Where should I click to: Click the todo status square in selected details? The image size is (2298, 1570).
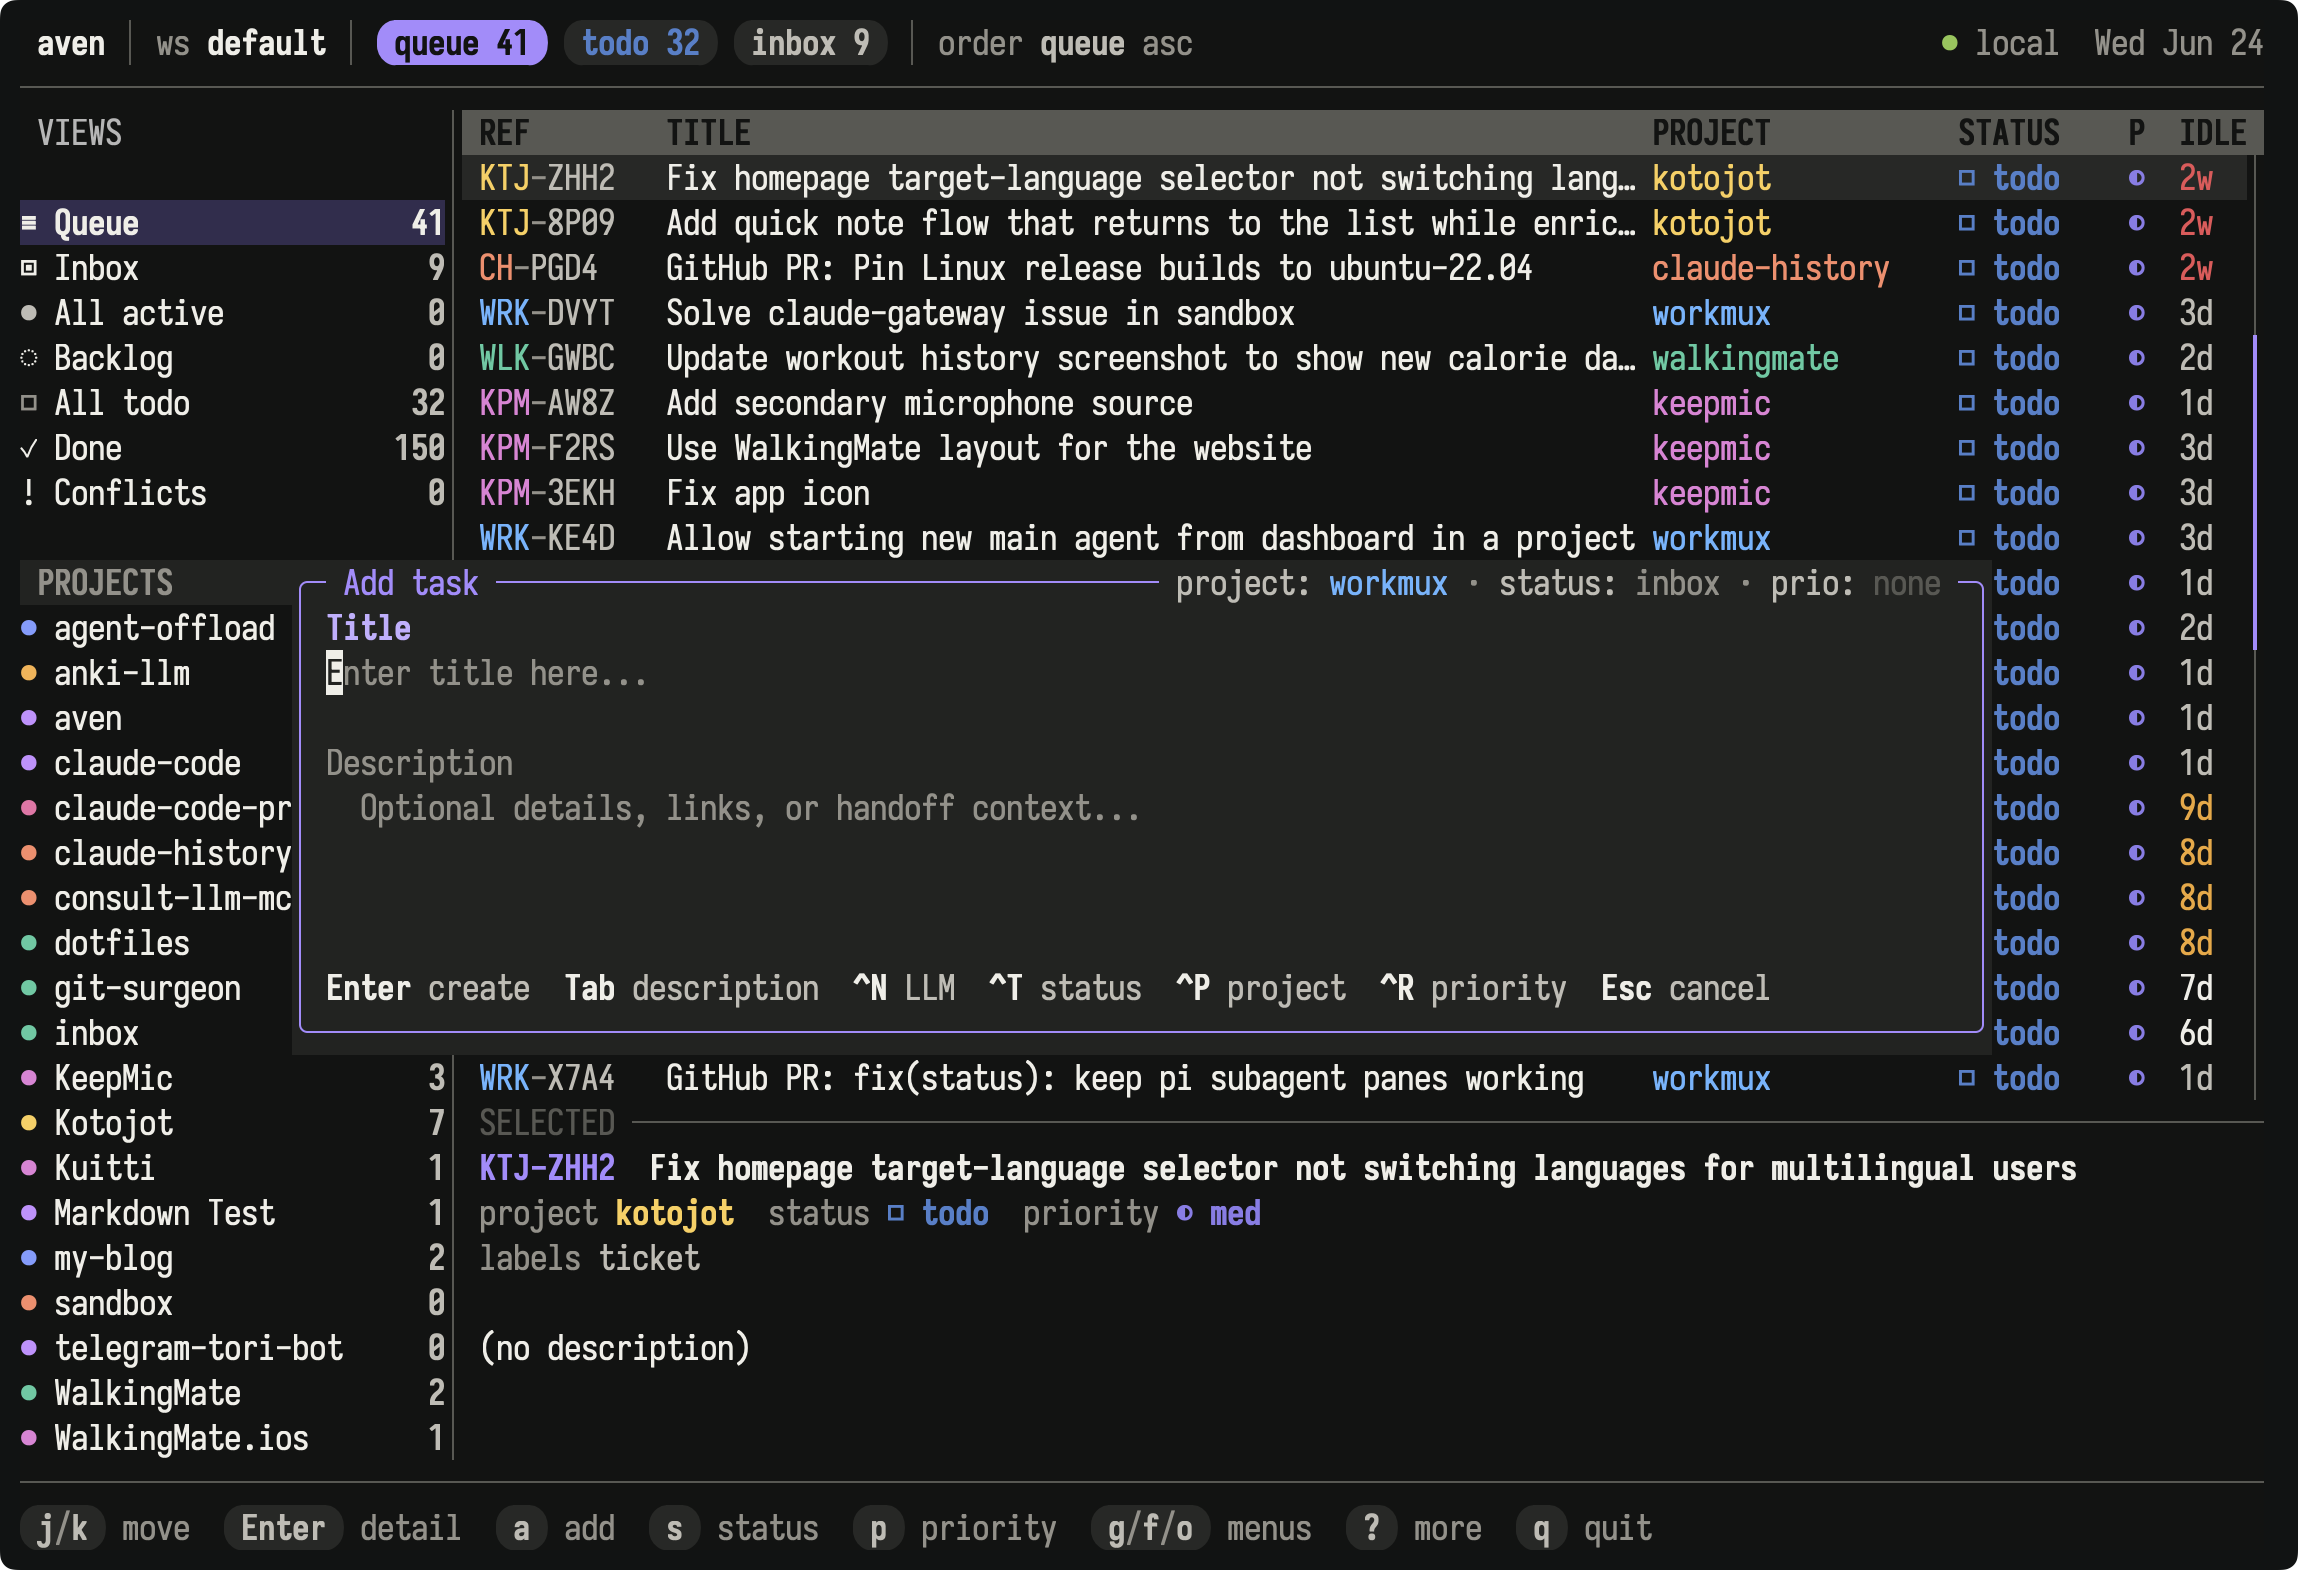(x=896, y=1213)
